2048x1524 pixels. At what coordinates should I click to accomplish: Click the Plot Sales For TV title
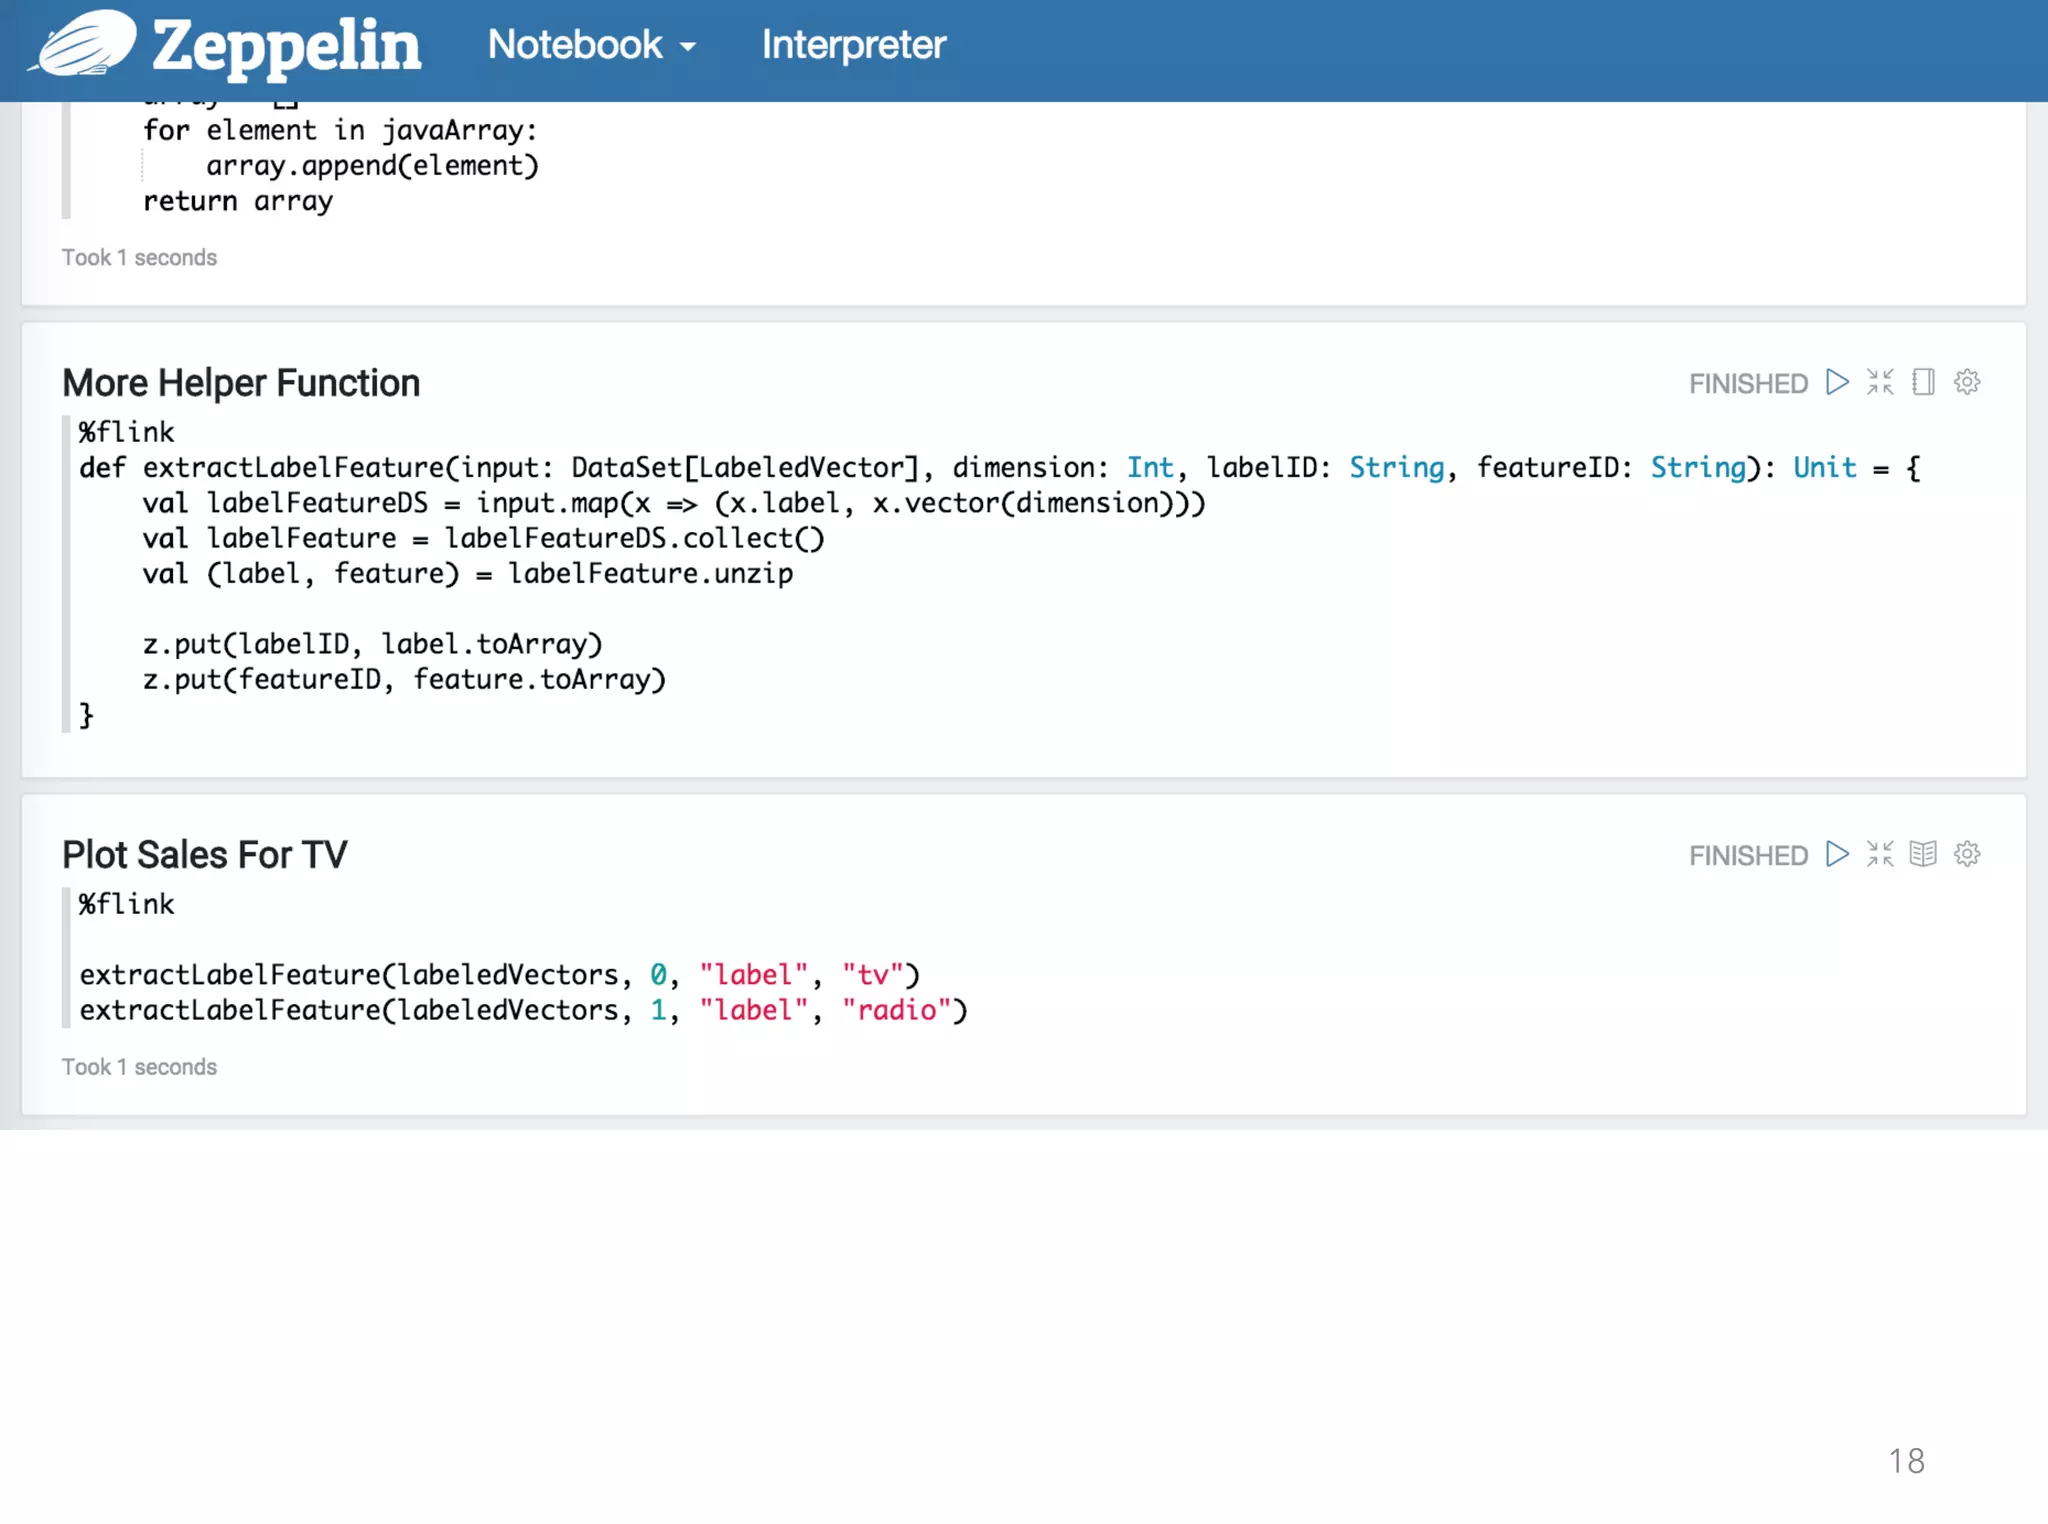205,855
